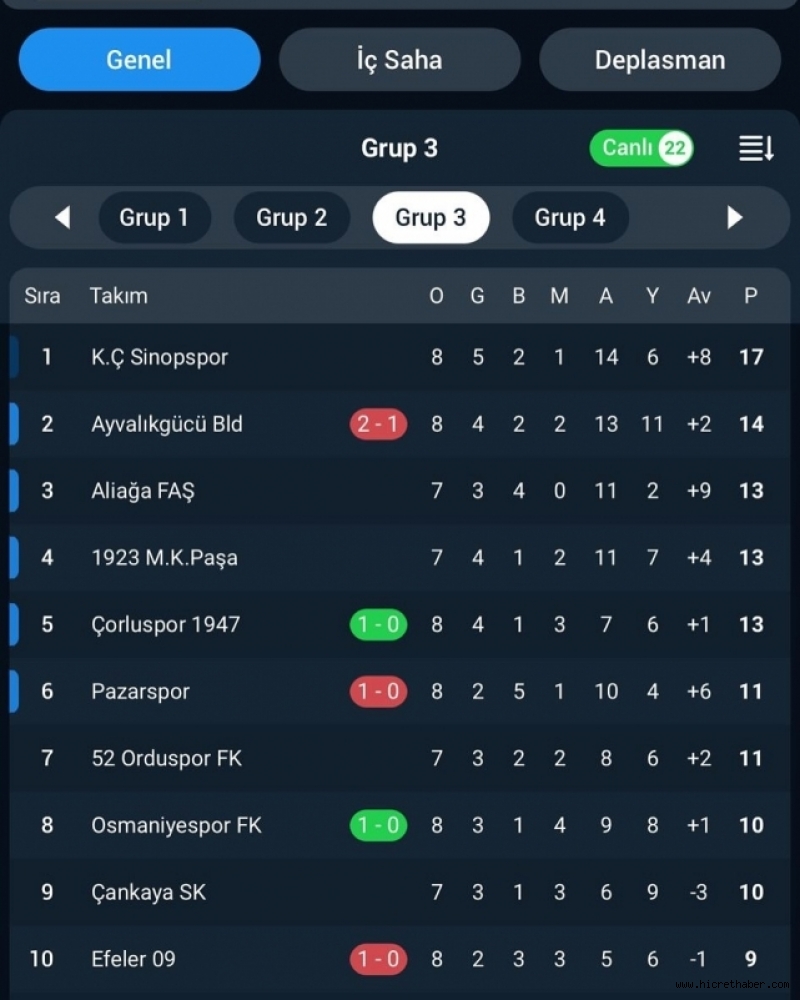800x1000 pixels.
Task: Toggle the Canlı live switch
Action: (641, 148)
